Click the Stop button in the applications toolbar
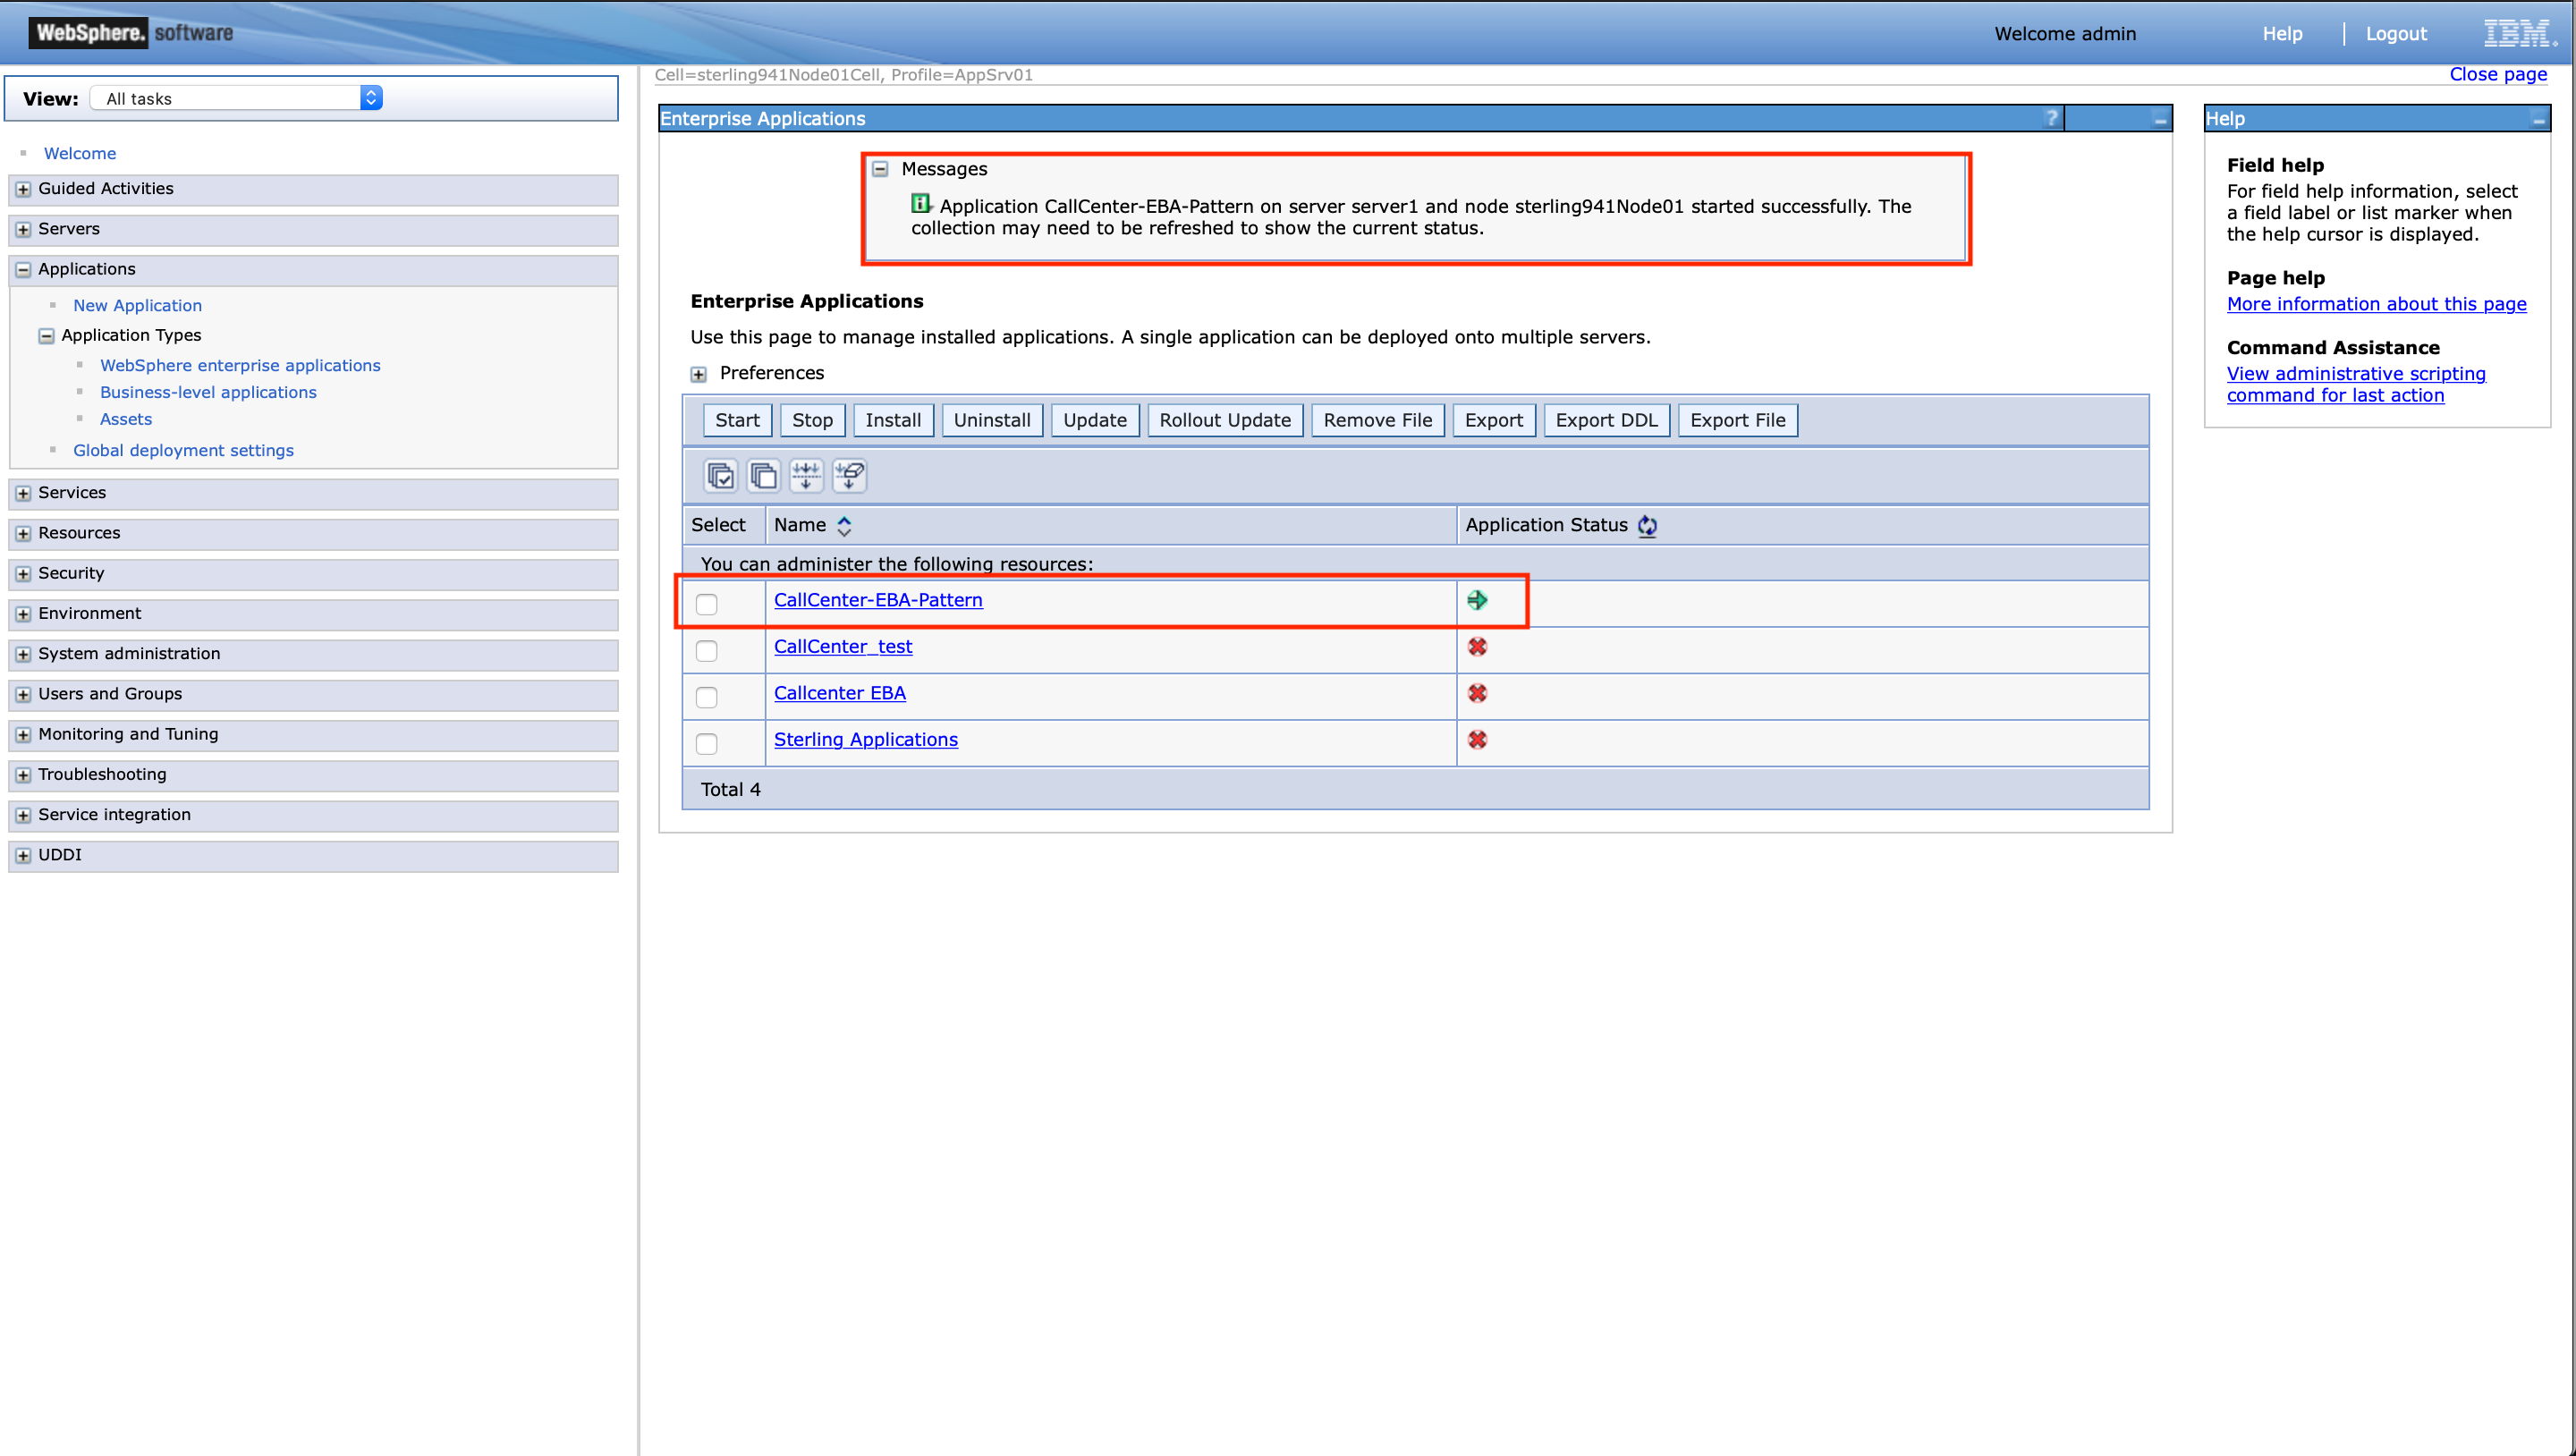Viewport: 2576px width, 1456px height. [x=812, y=420]
